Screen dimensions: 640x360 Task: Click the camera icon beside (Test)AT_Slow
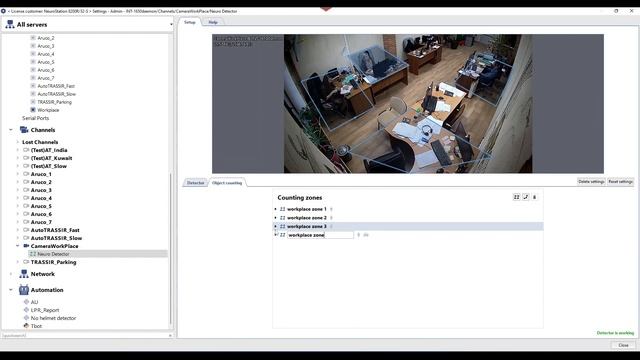(26, 166)
